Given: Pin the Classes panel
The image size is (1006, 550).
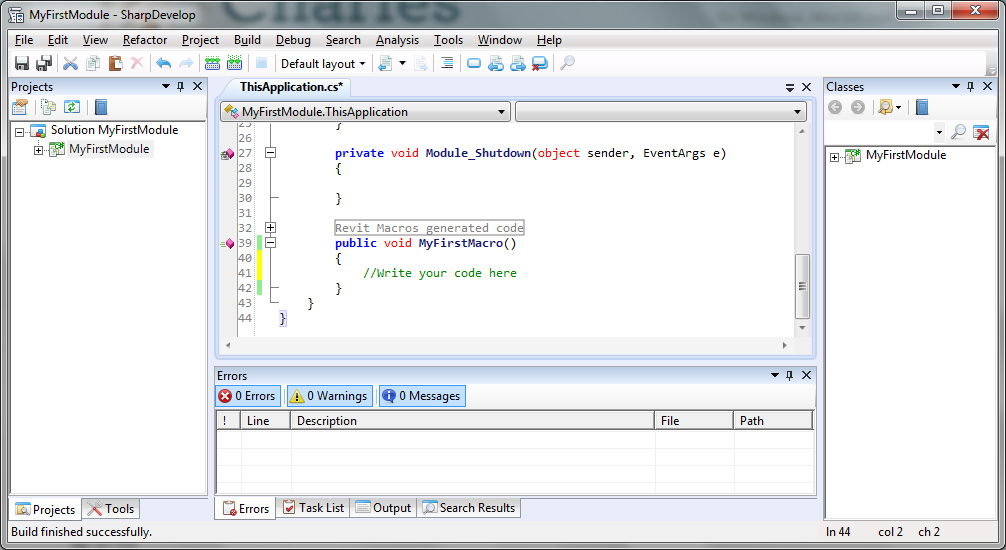Looking at the screenshot, I should 971,86.
